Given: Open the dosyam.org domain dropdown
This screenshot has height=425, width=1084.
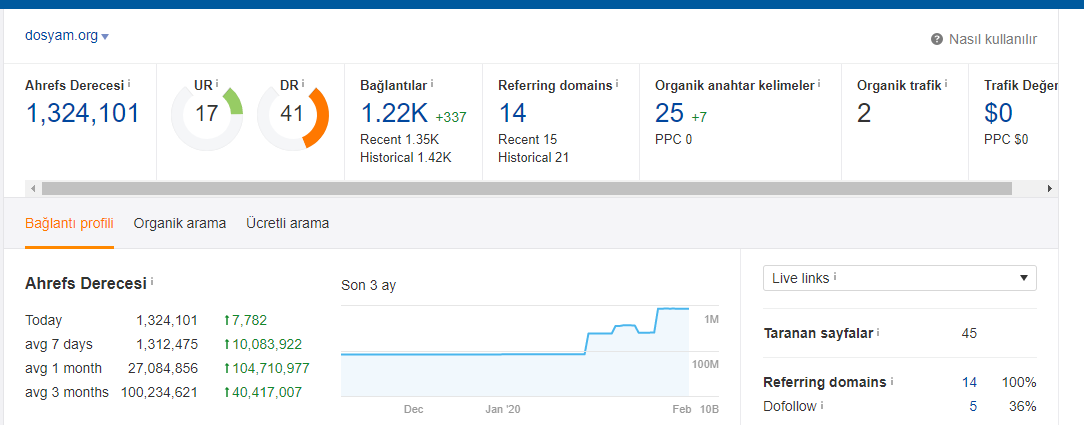Looking at the screenshot, I should (x=67, y=36).
